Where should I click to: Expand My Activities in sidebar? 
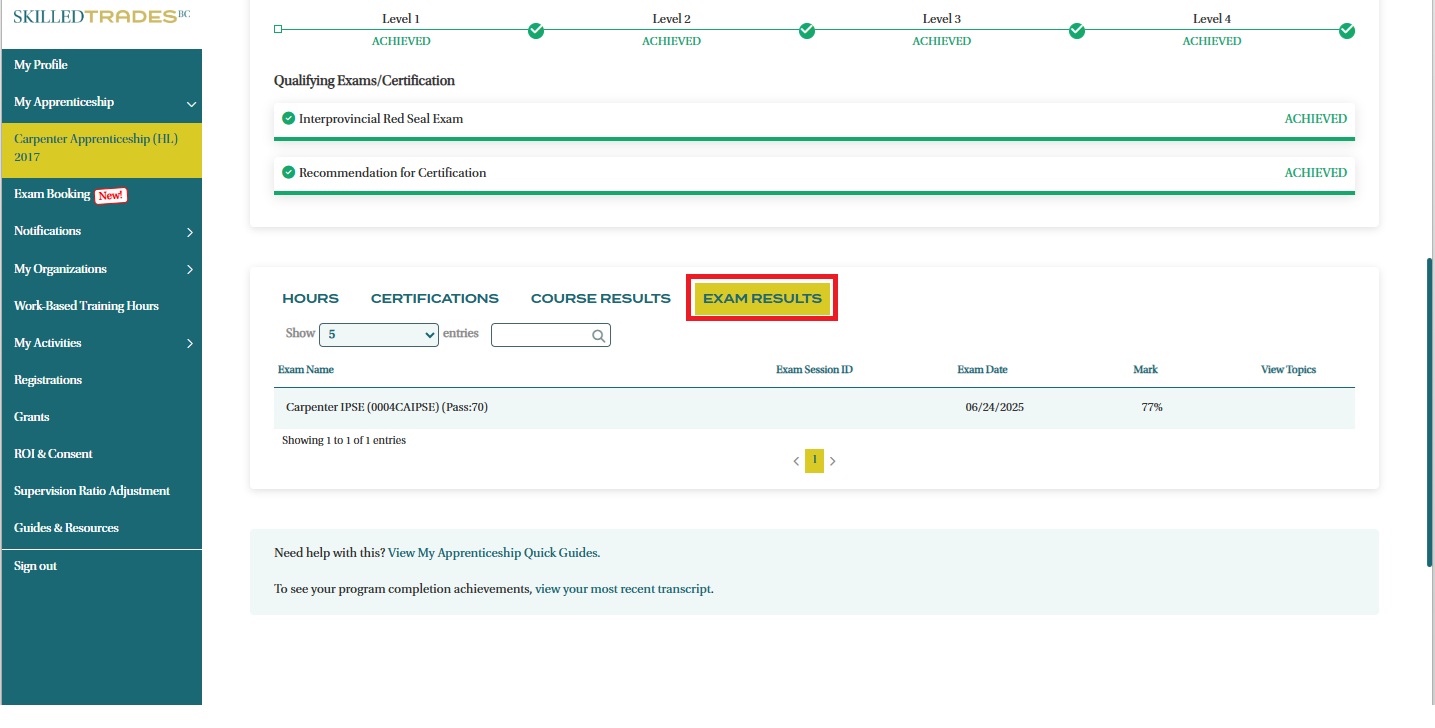pos(190,344)
